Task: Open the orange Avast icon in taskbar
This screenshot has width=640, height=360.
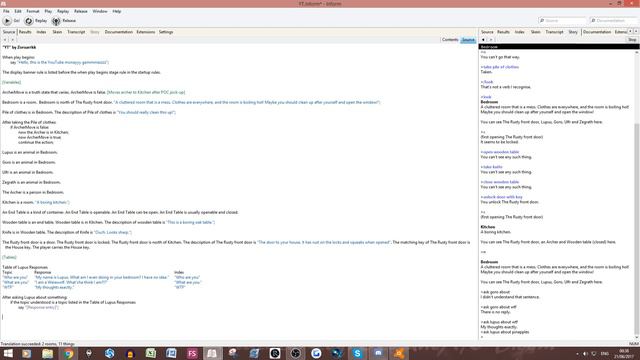Action: 399,353
